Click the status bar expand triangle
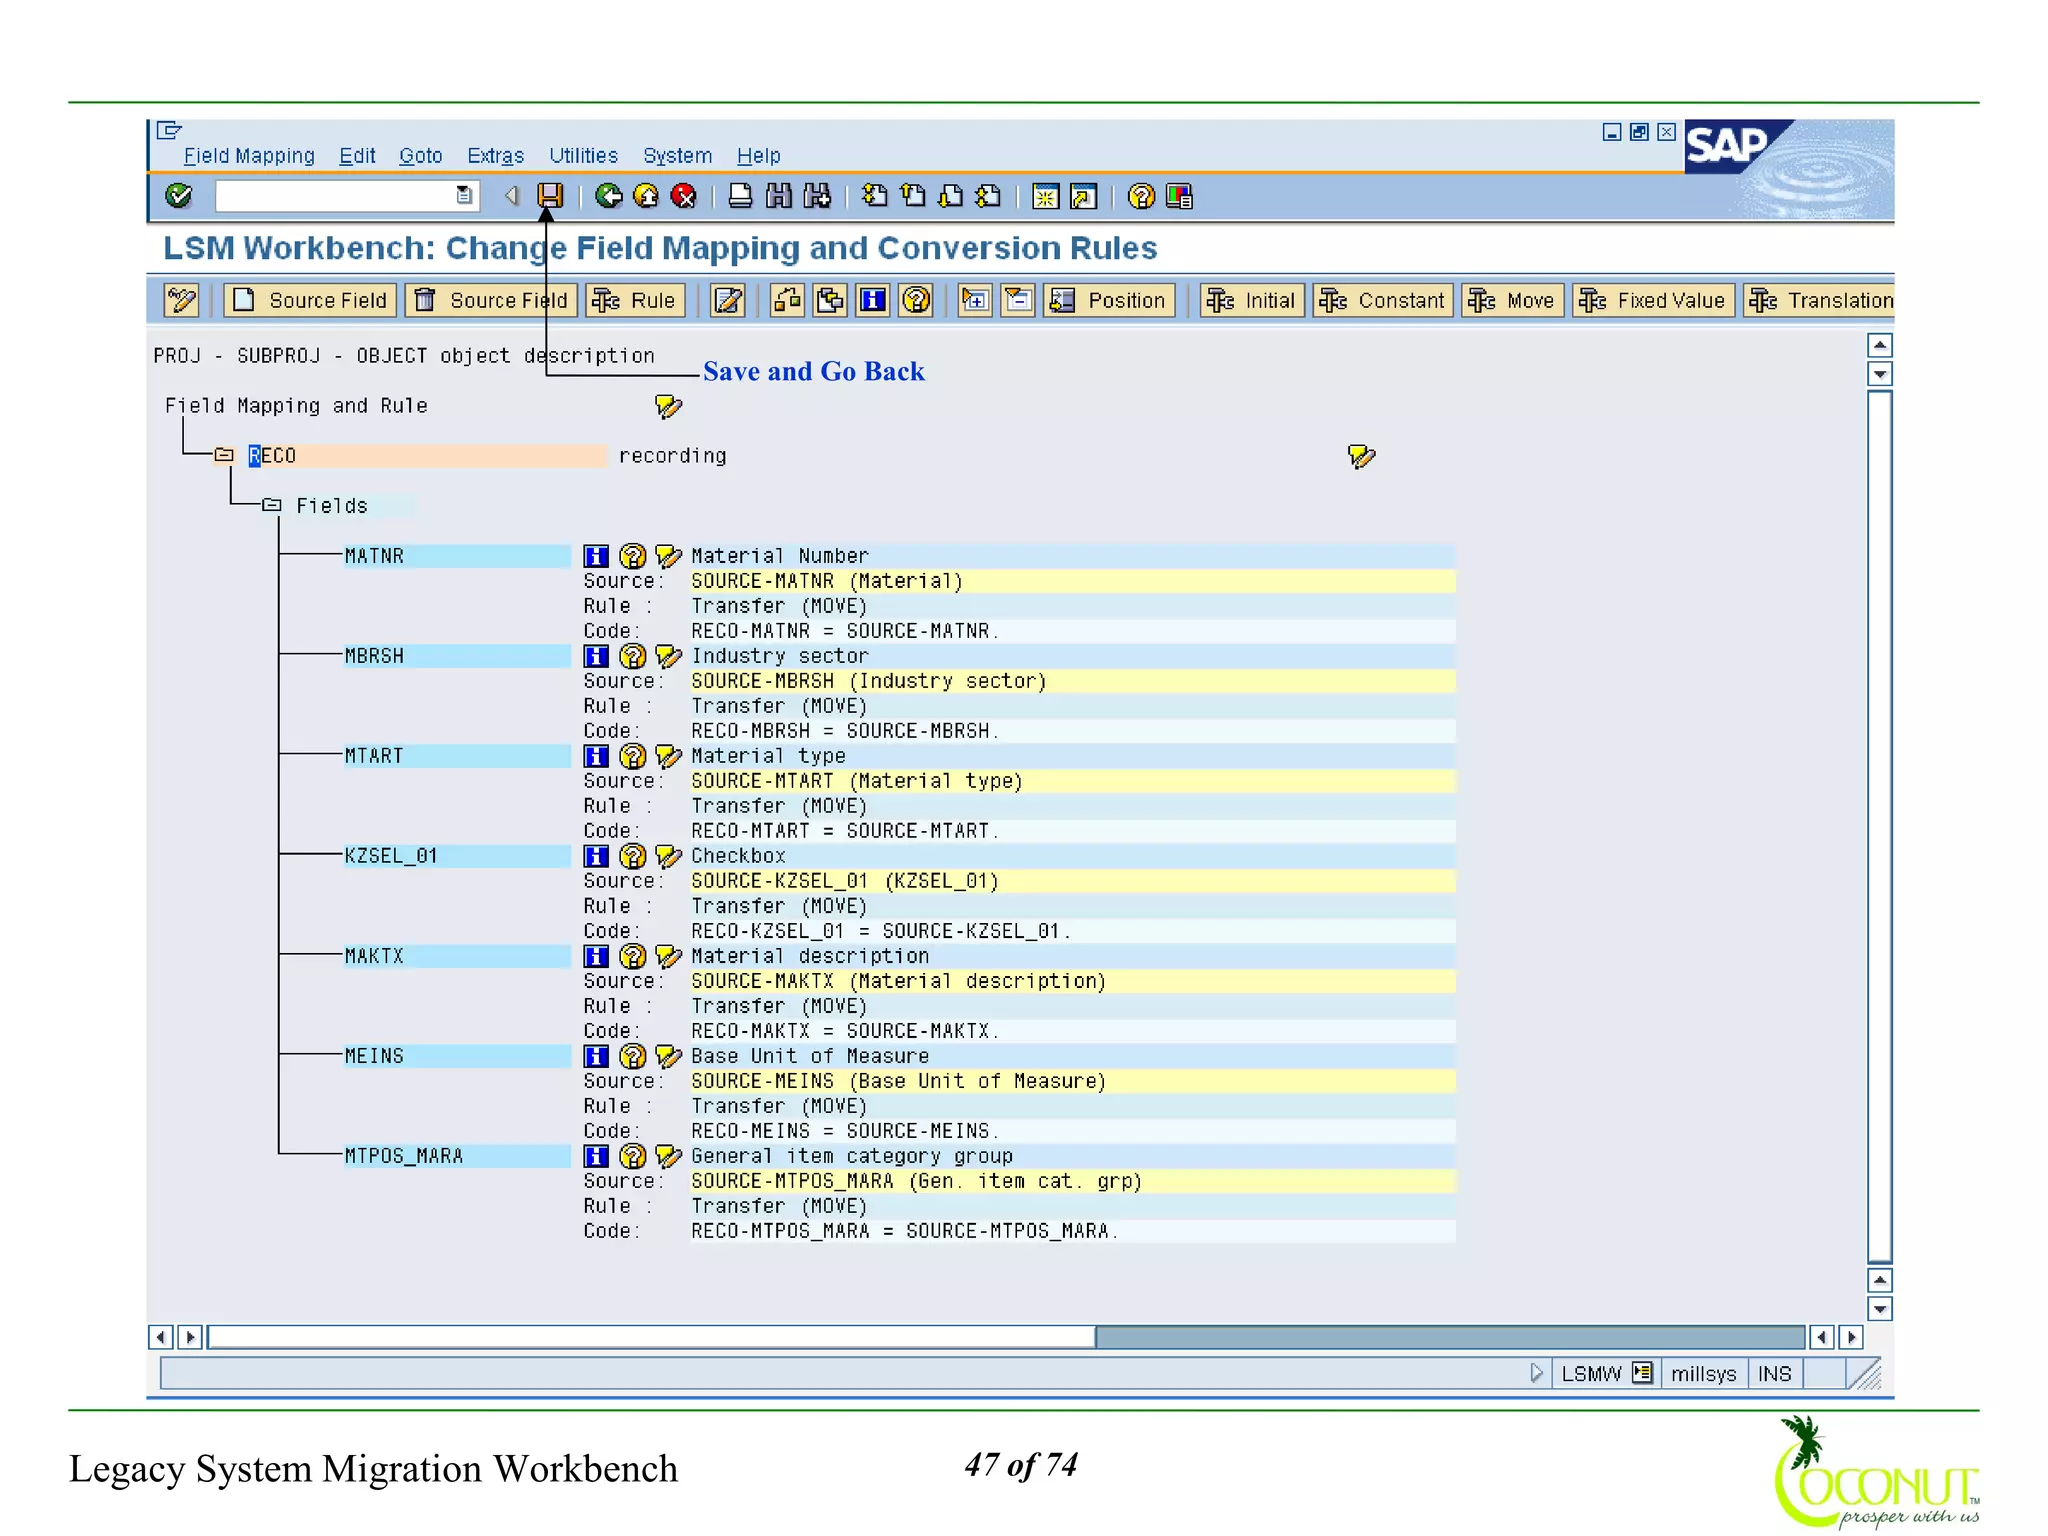 coord(1536,1373)
